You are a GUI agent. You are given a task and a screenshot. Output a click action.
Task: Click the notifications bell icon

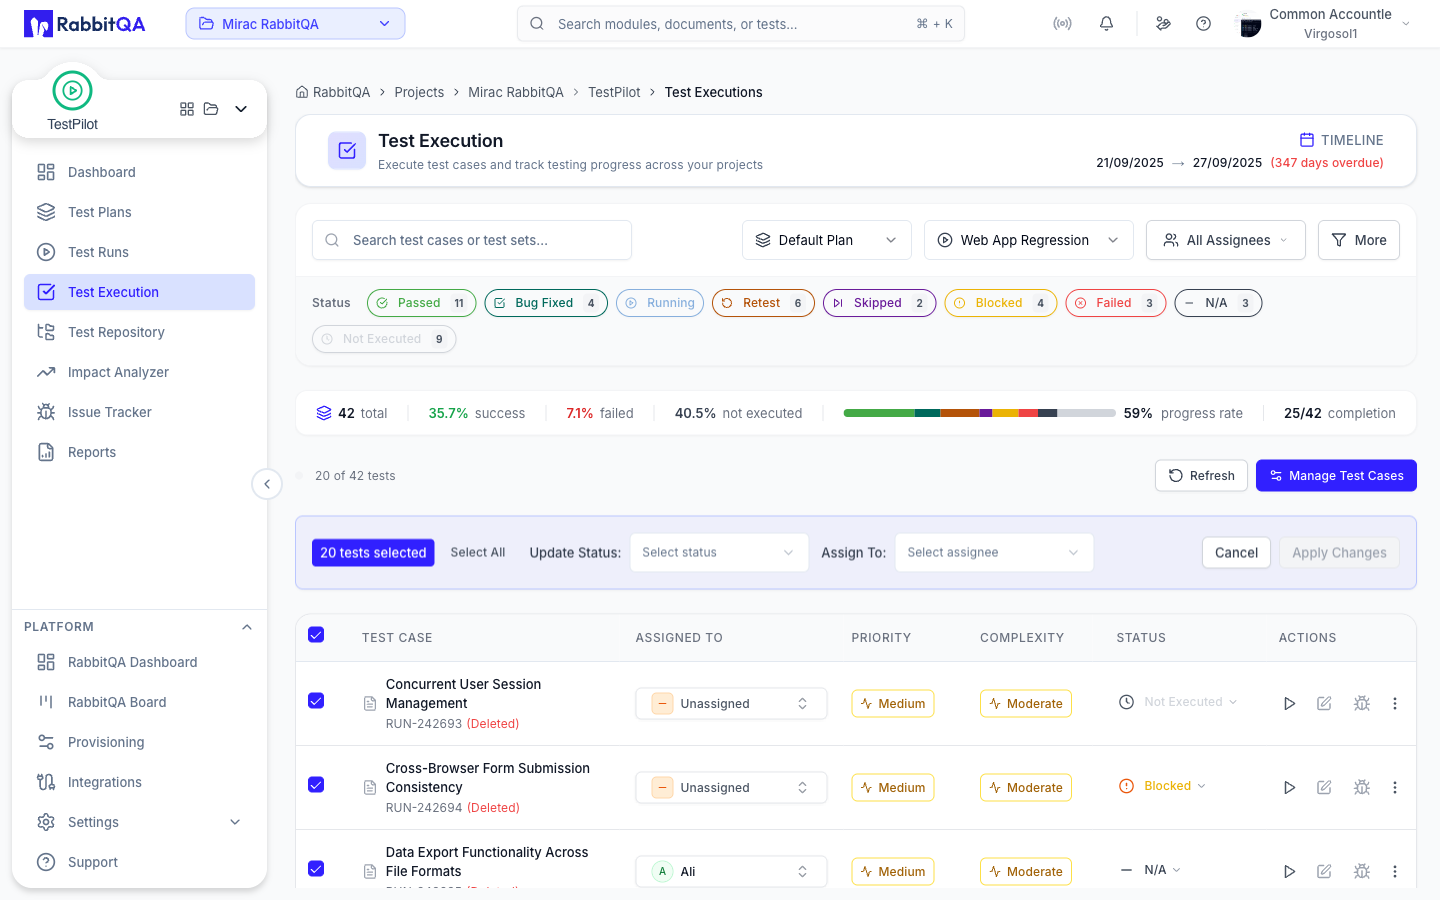pyautogui.click(x=1106, y=24)
